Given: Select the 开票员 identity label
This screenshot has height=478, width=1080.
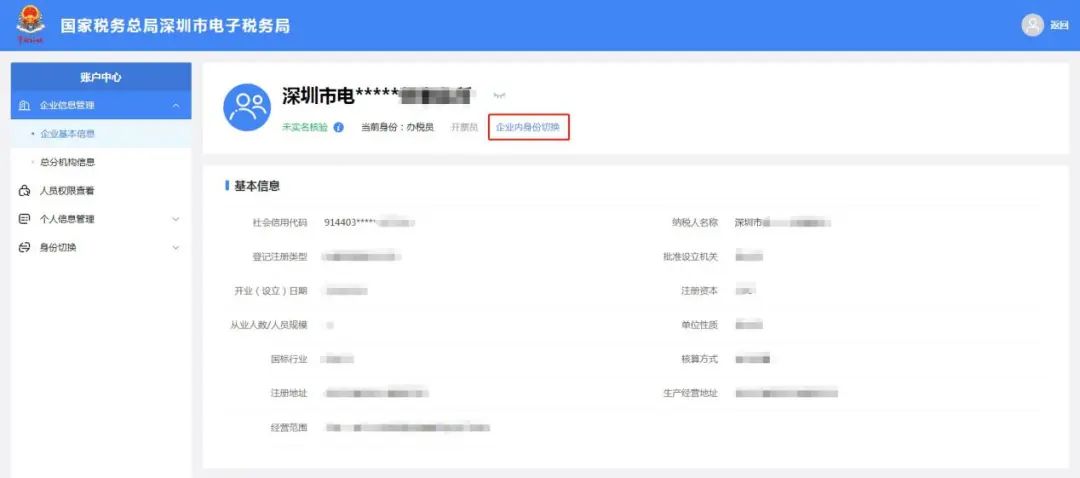Looking at the screenshot, I should click(464, 128).
